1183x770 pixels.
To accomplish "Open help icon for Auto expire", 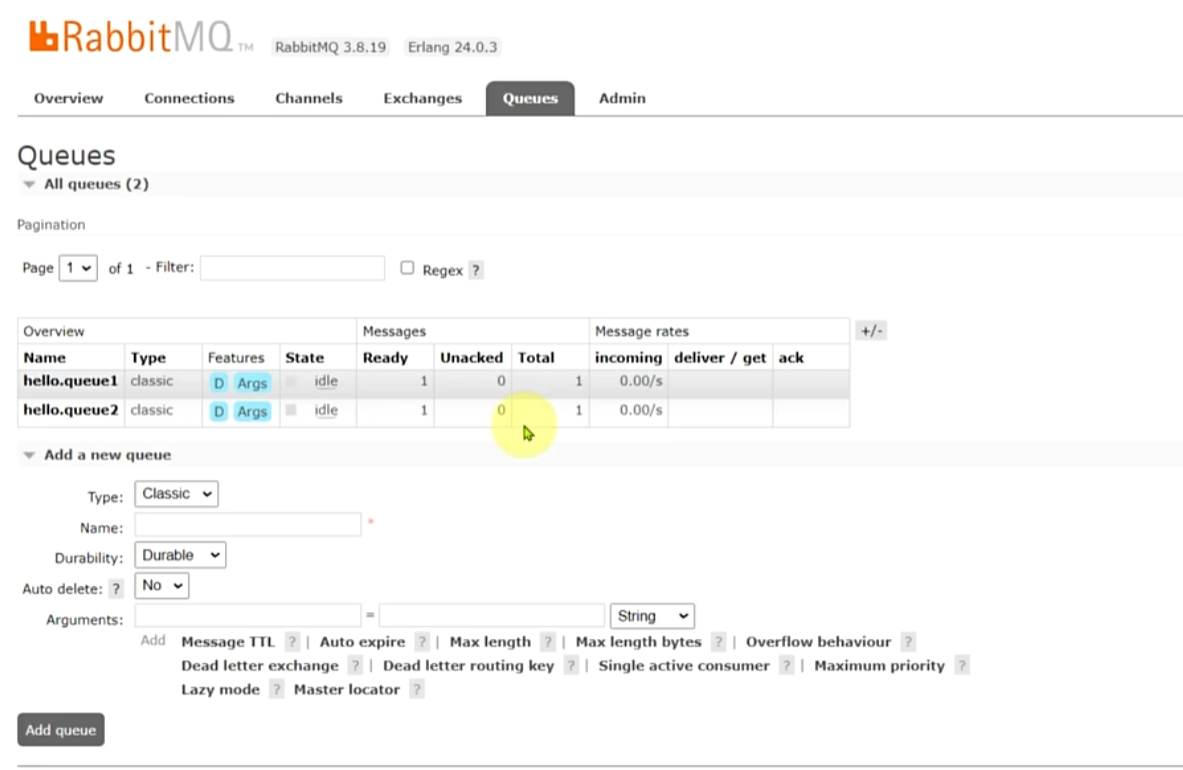I will 422,642.
